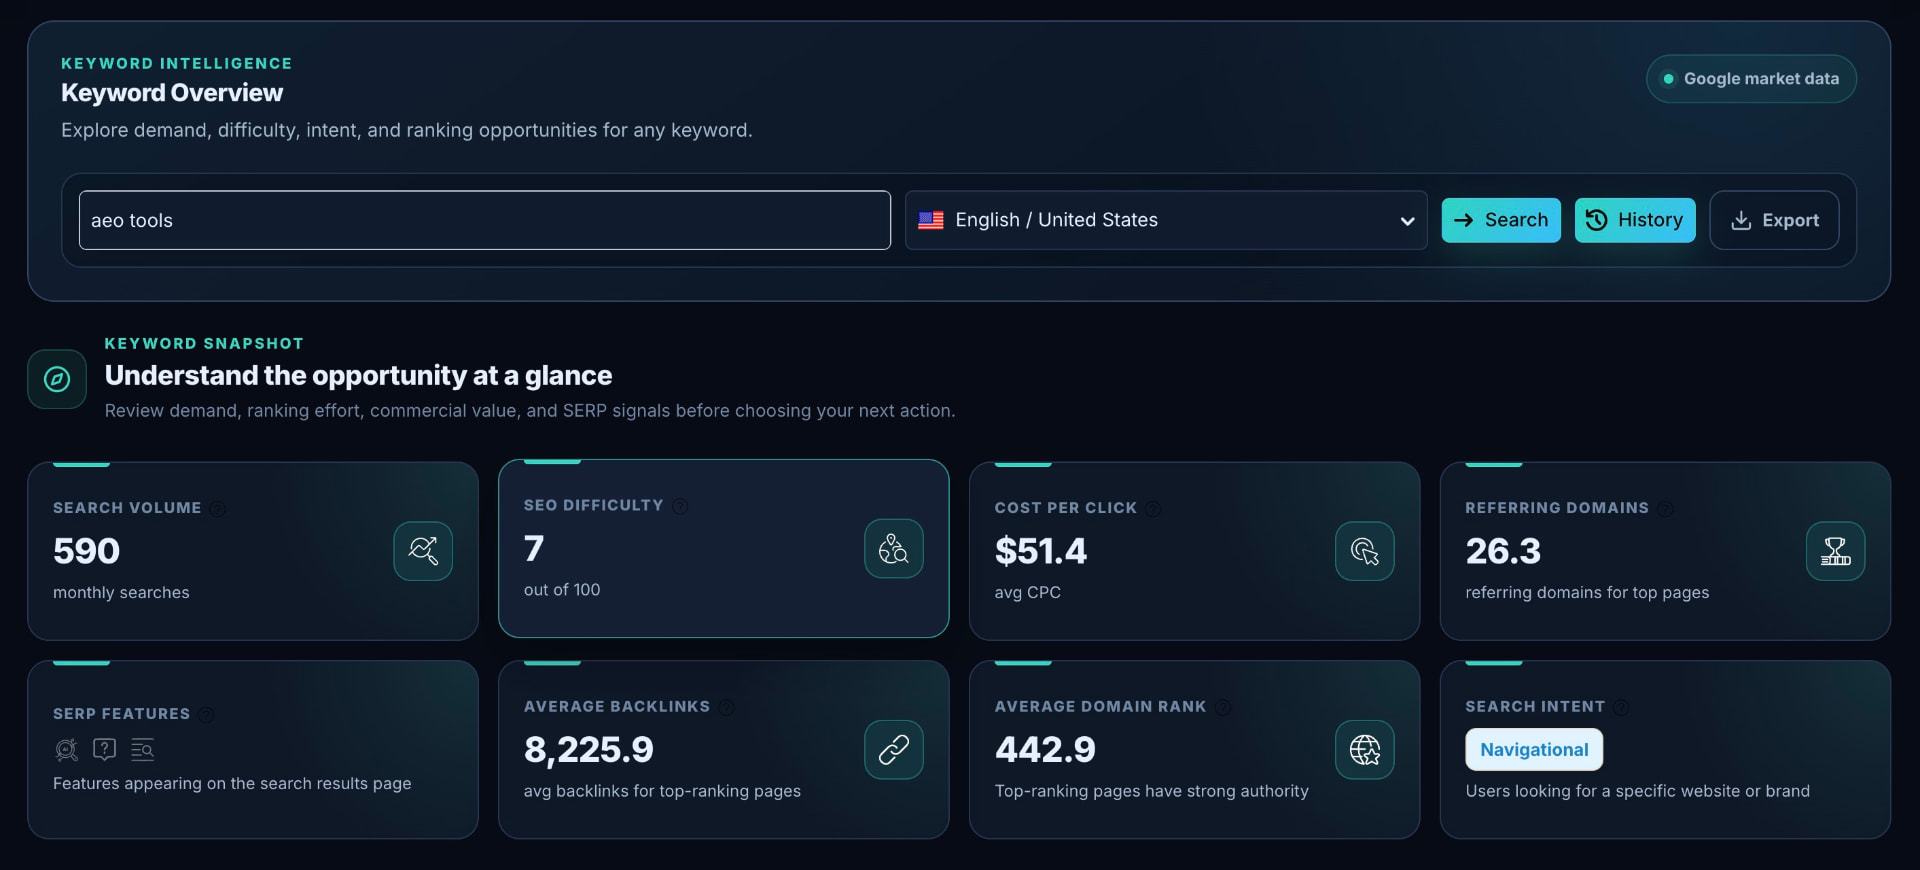1920x870 pixels.
Task: Click the AI overview SERP feature icon
Action: coord(66,750)
